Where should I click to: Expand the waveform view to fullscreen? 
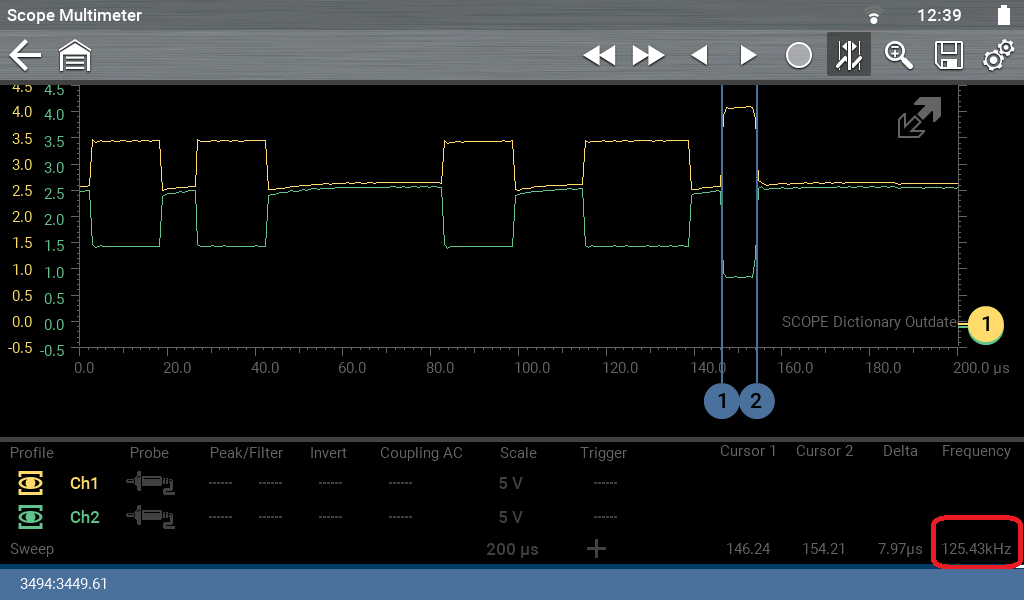pyautogui.click(x=919, y=118)
